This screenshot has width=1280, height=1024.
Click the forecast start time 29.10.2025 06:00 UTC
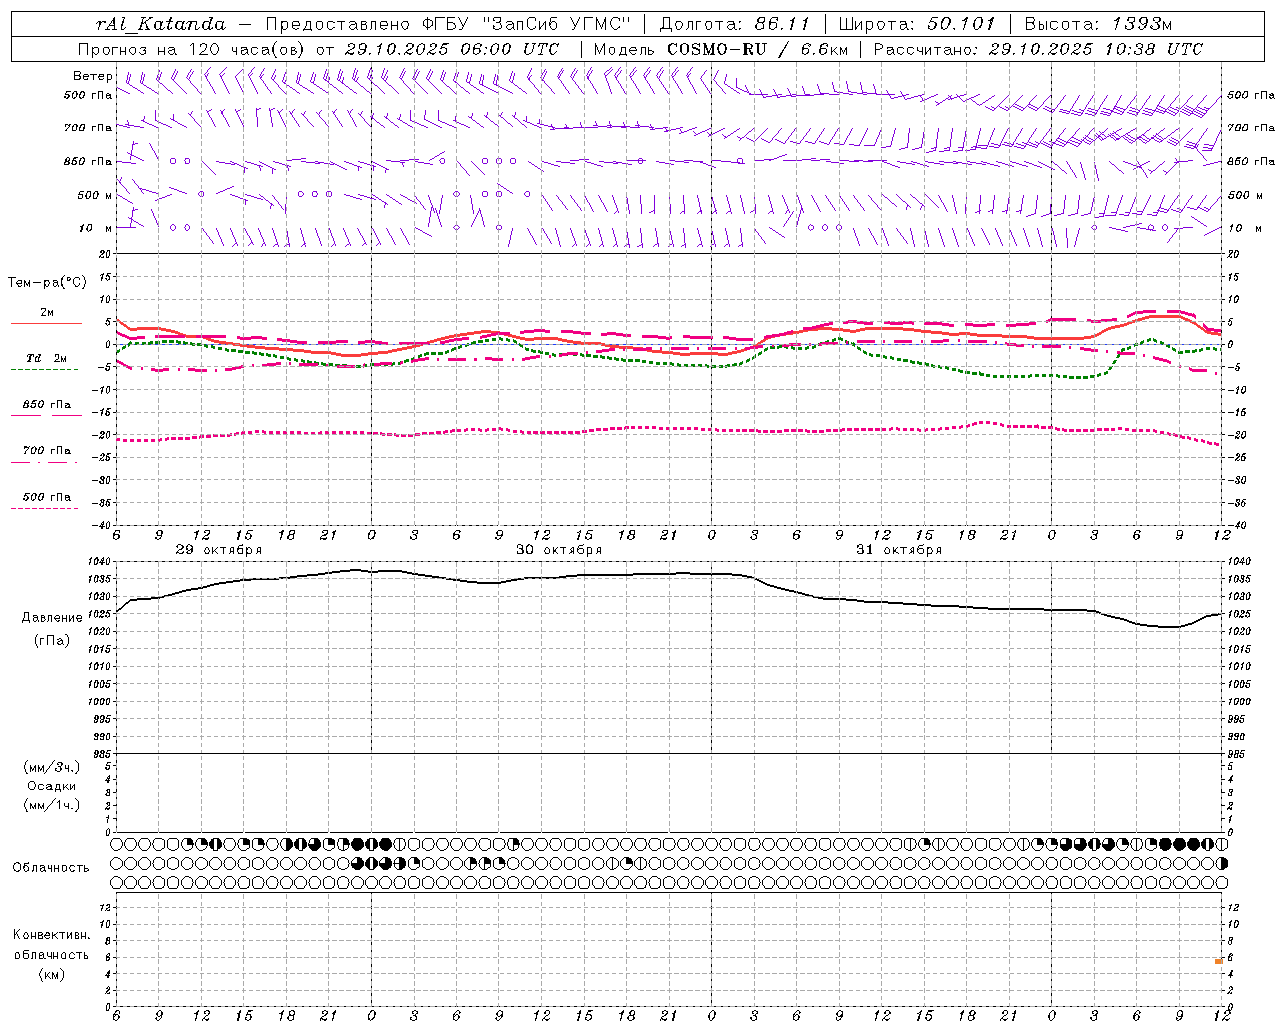(451, 49)
